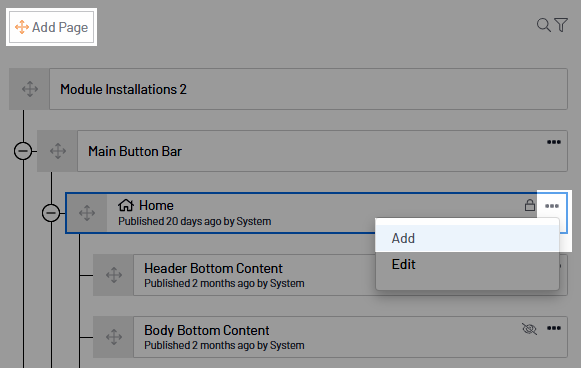Click the move handle for Header Bottom Content
This screenshot has height=368, width=581.
pos(113,275)
